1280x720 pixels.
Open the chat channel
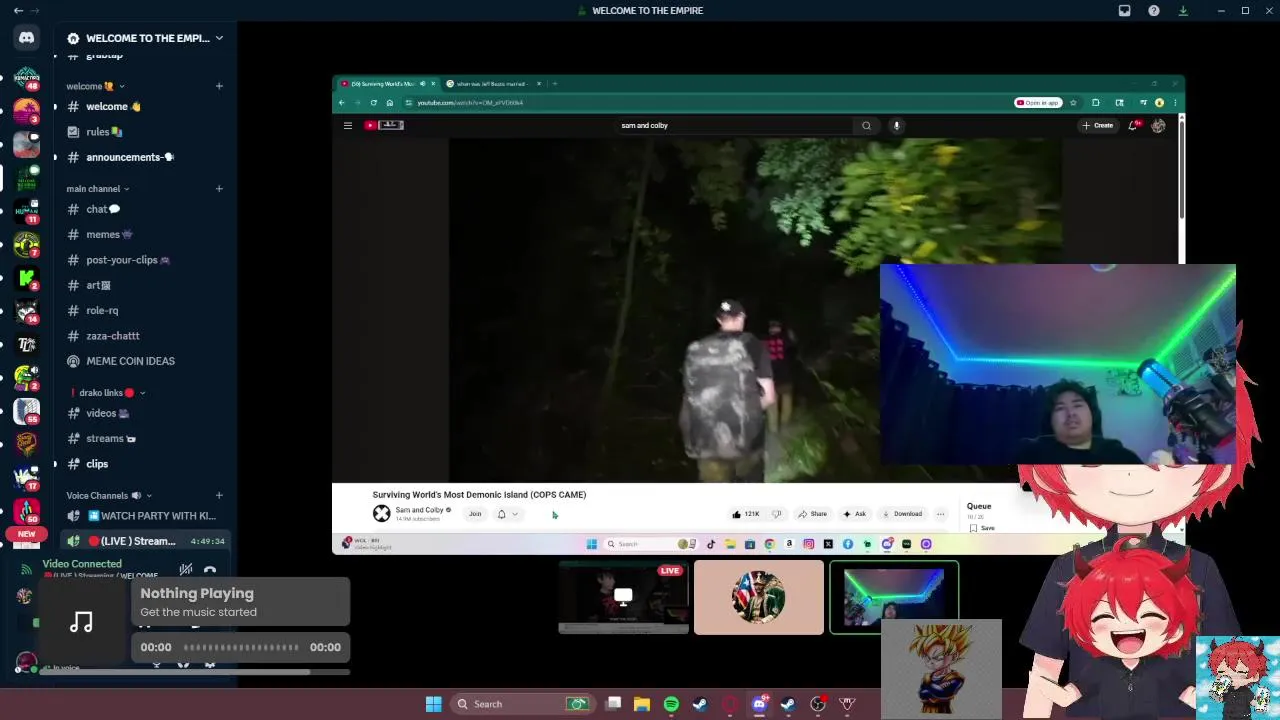(145, 209)
